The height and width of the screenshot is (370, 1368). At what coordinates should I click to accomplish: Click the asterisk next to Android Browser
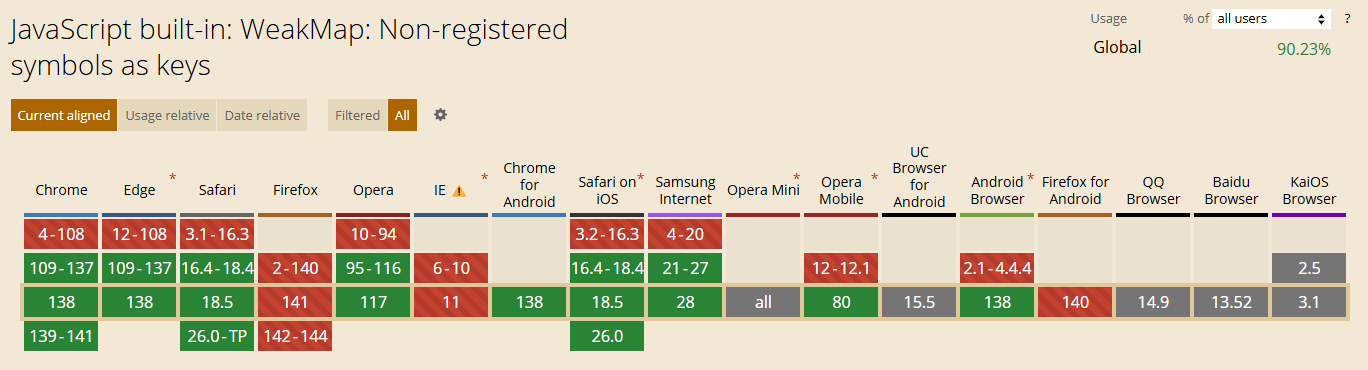[1031, 177]
